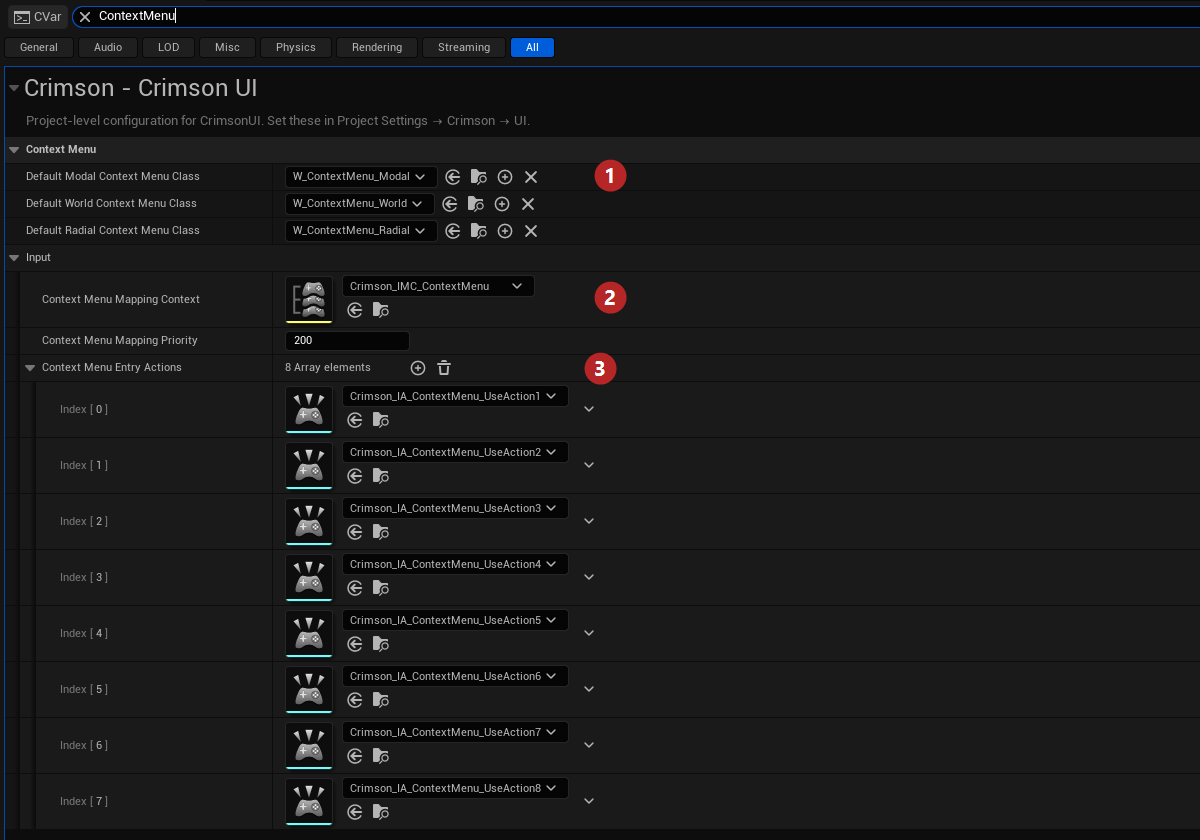Click the UseAction8 input action thumbnail

[309, 802]
